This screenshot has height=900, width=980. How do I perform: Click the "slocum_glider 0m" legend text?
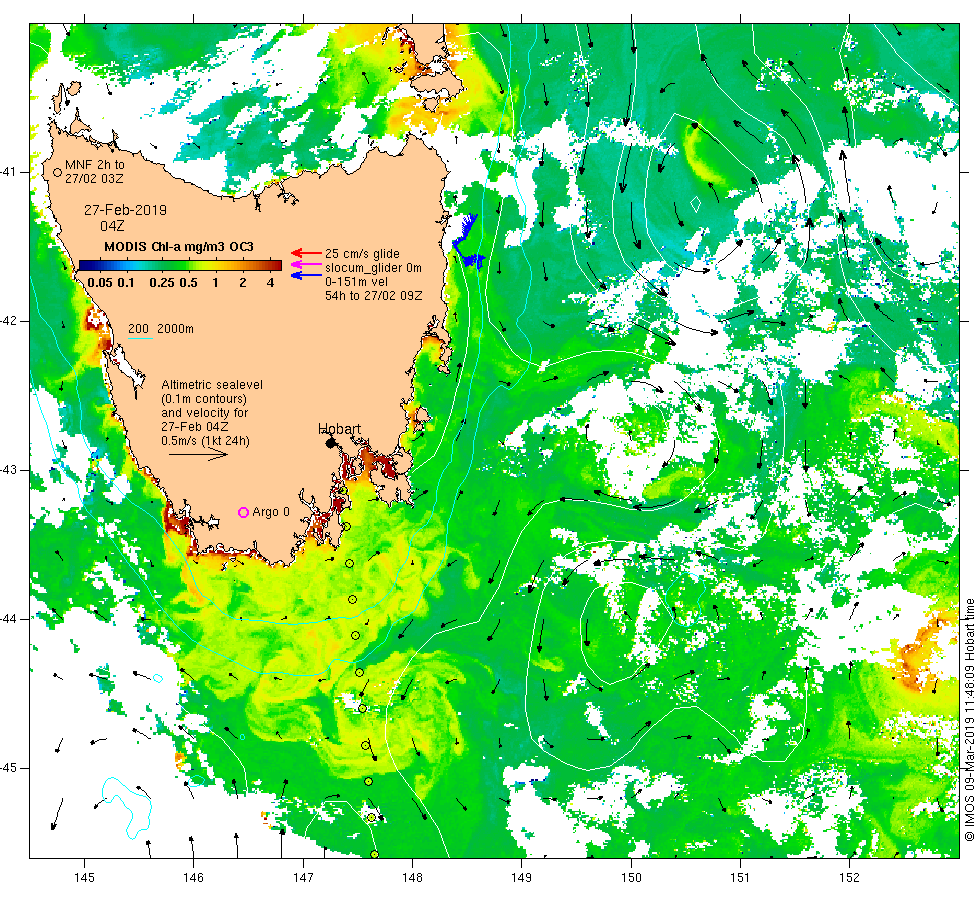[373, 268]
